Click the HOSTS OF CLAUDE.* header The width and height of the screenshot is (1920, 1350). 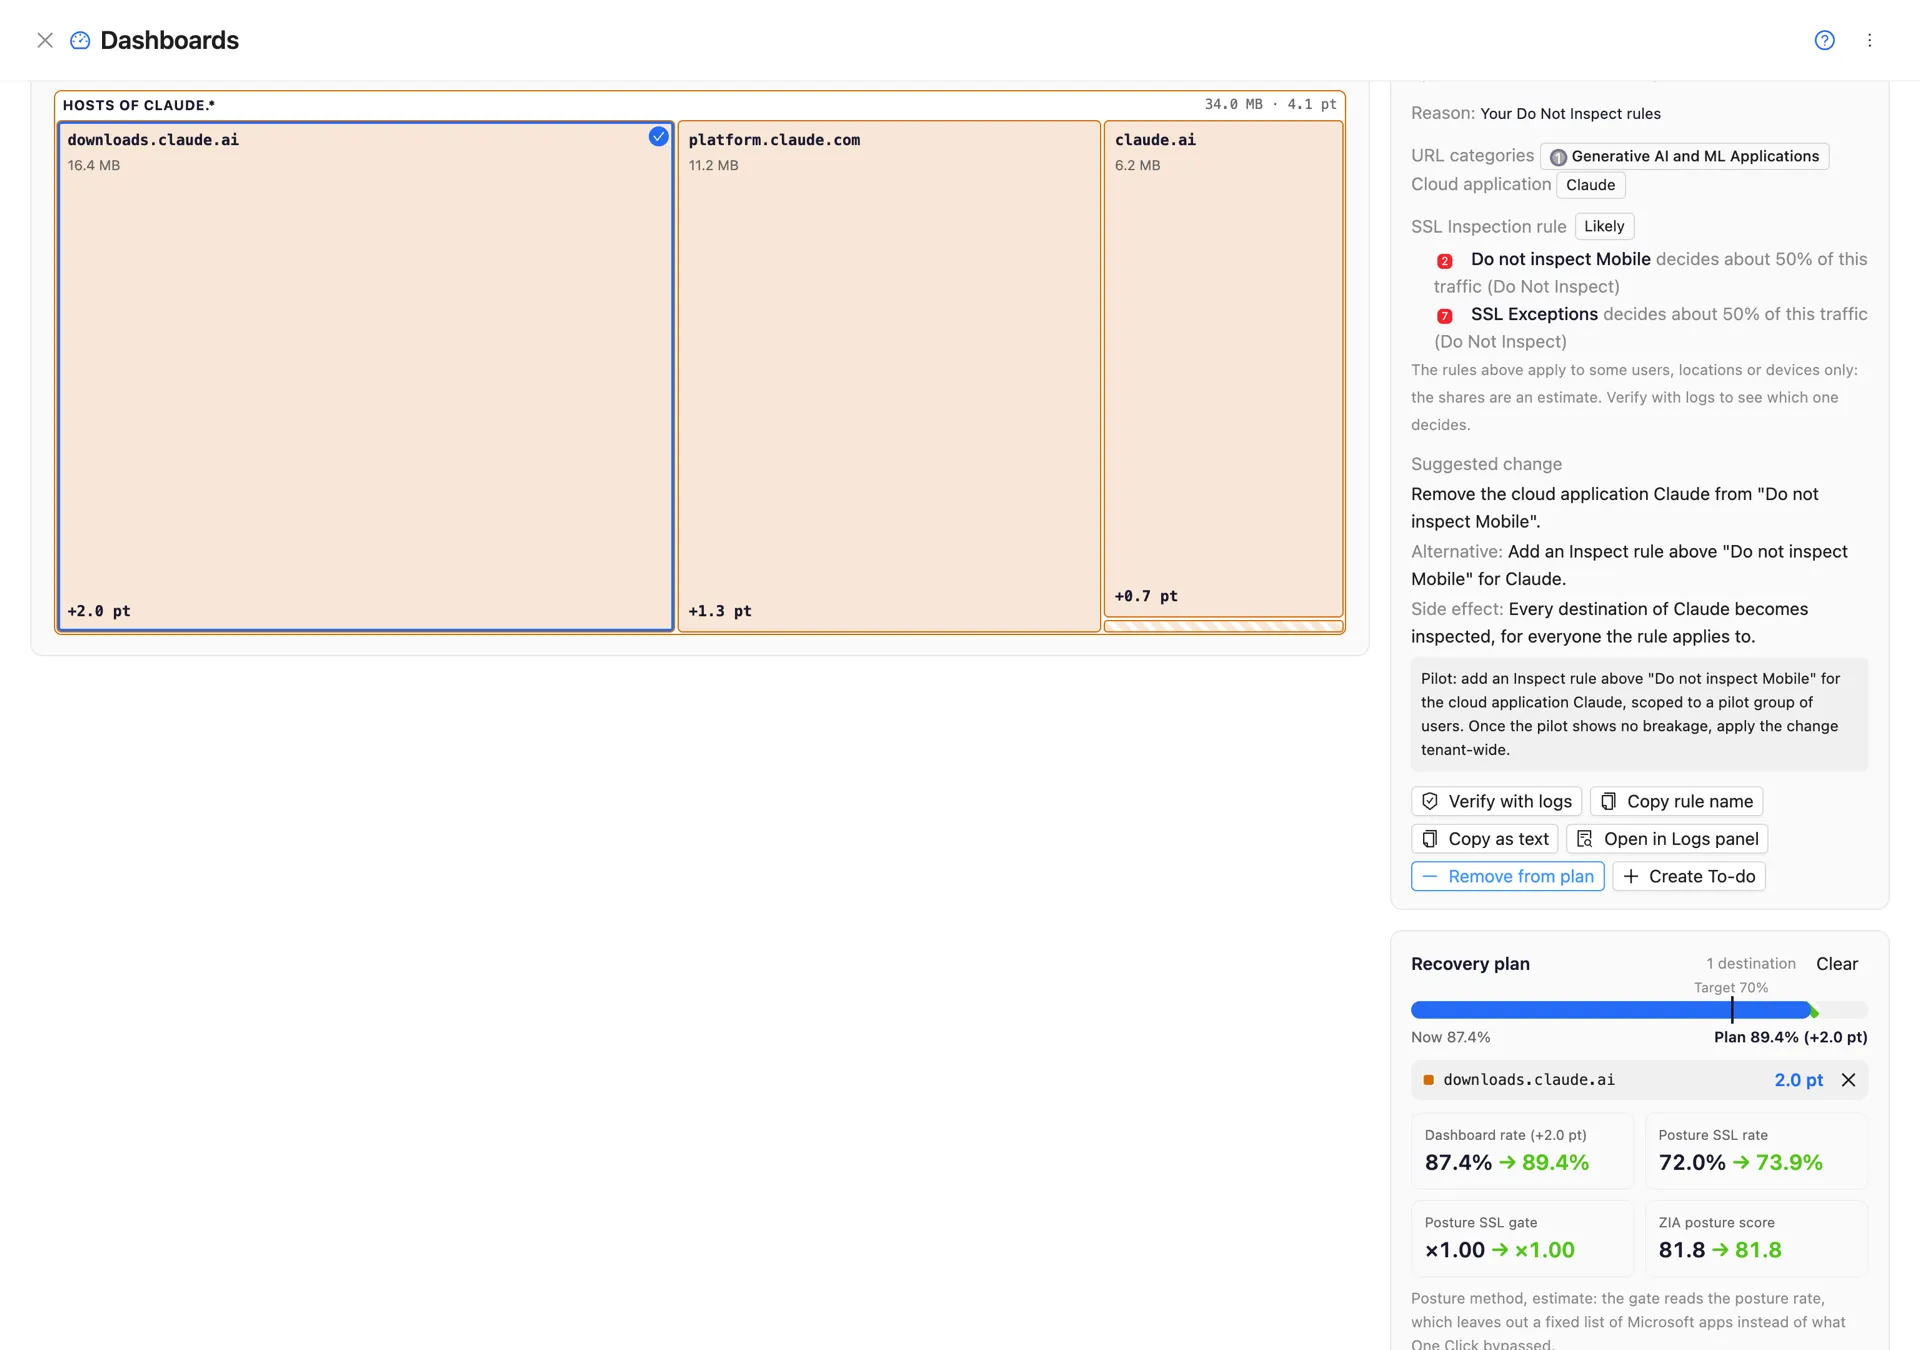coord(139,105)
